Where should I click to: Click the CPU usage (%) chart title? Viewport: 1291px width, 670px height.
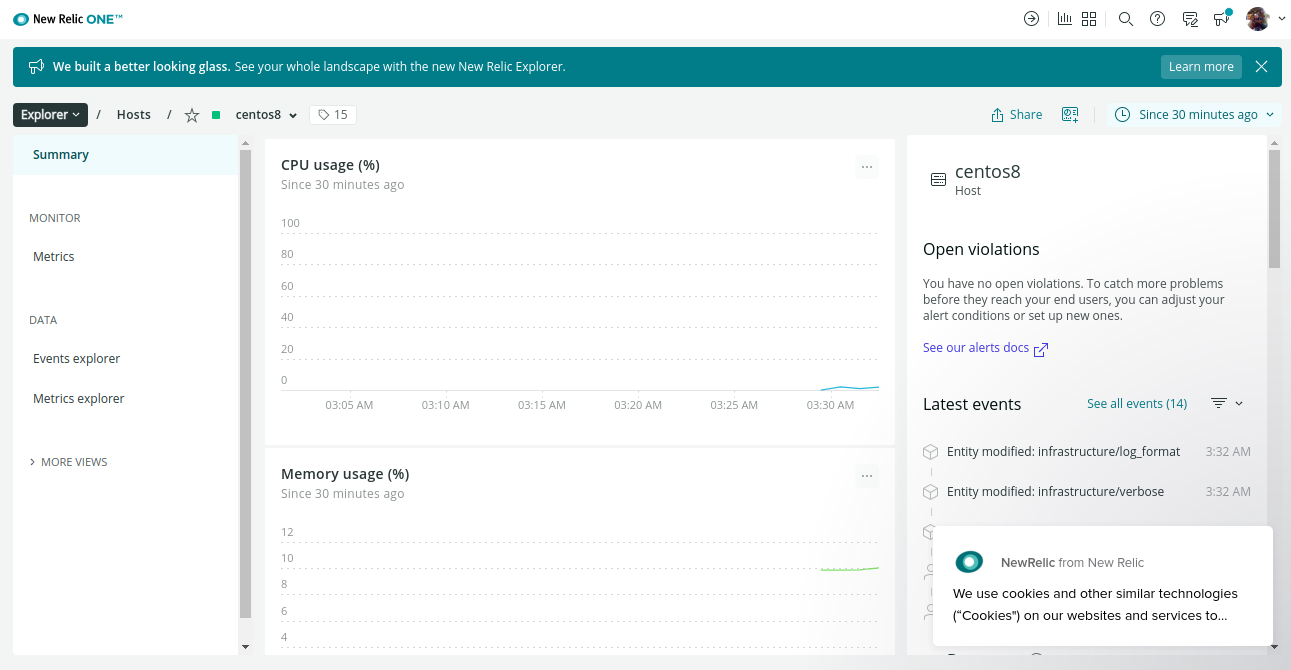pyautogui.click(x=330, y=165)
